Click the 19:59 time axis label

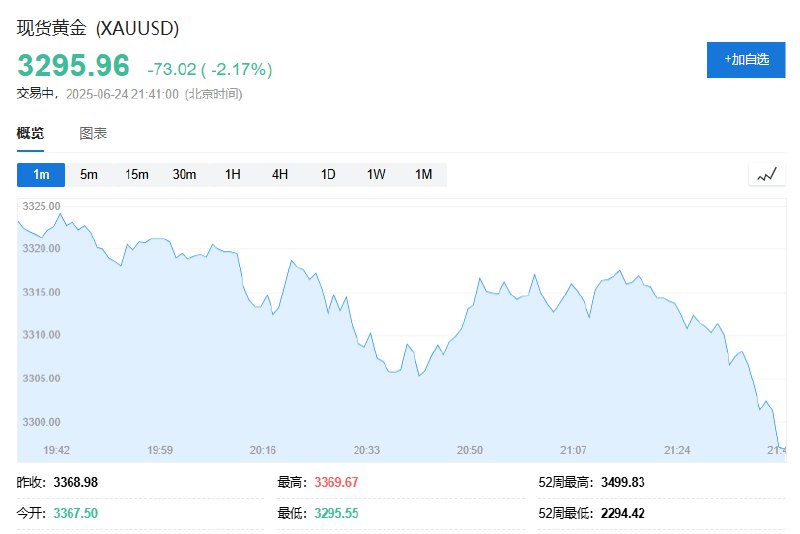pyautogui.click(x=160, y=450)
